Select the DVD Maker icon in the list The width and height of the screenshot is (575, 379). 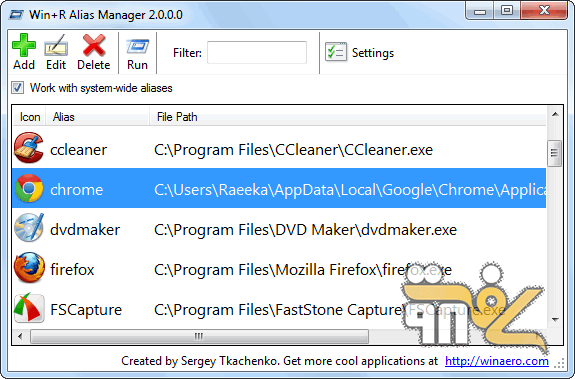[x=29, y=228]
